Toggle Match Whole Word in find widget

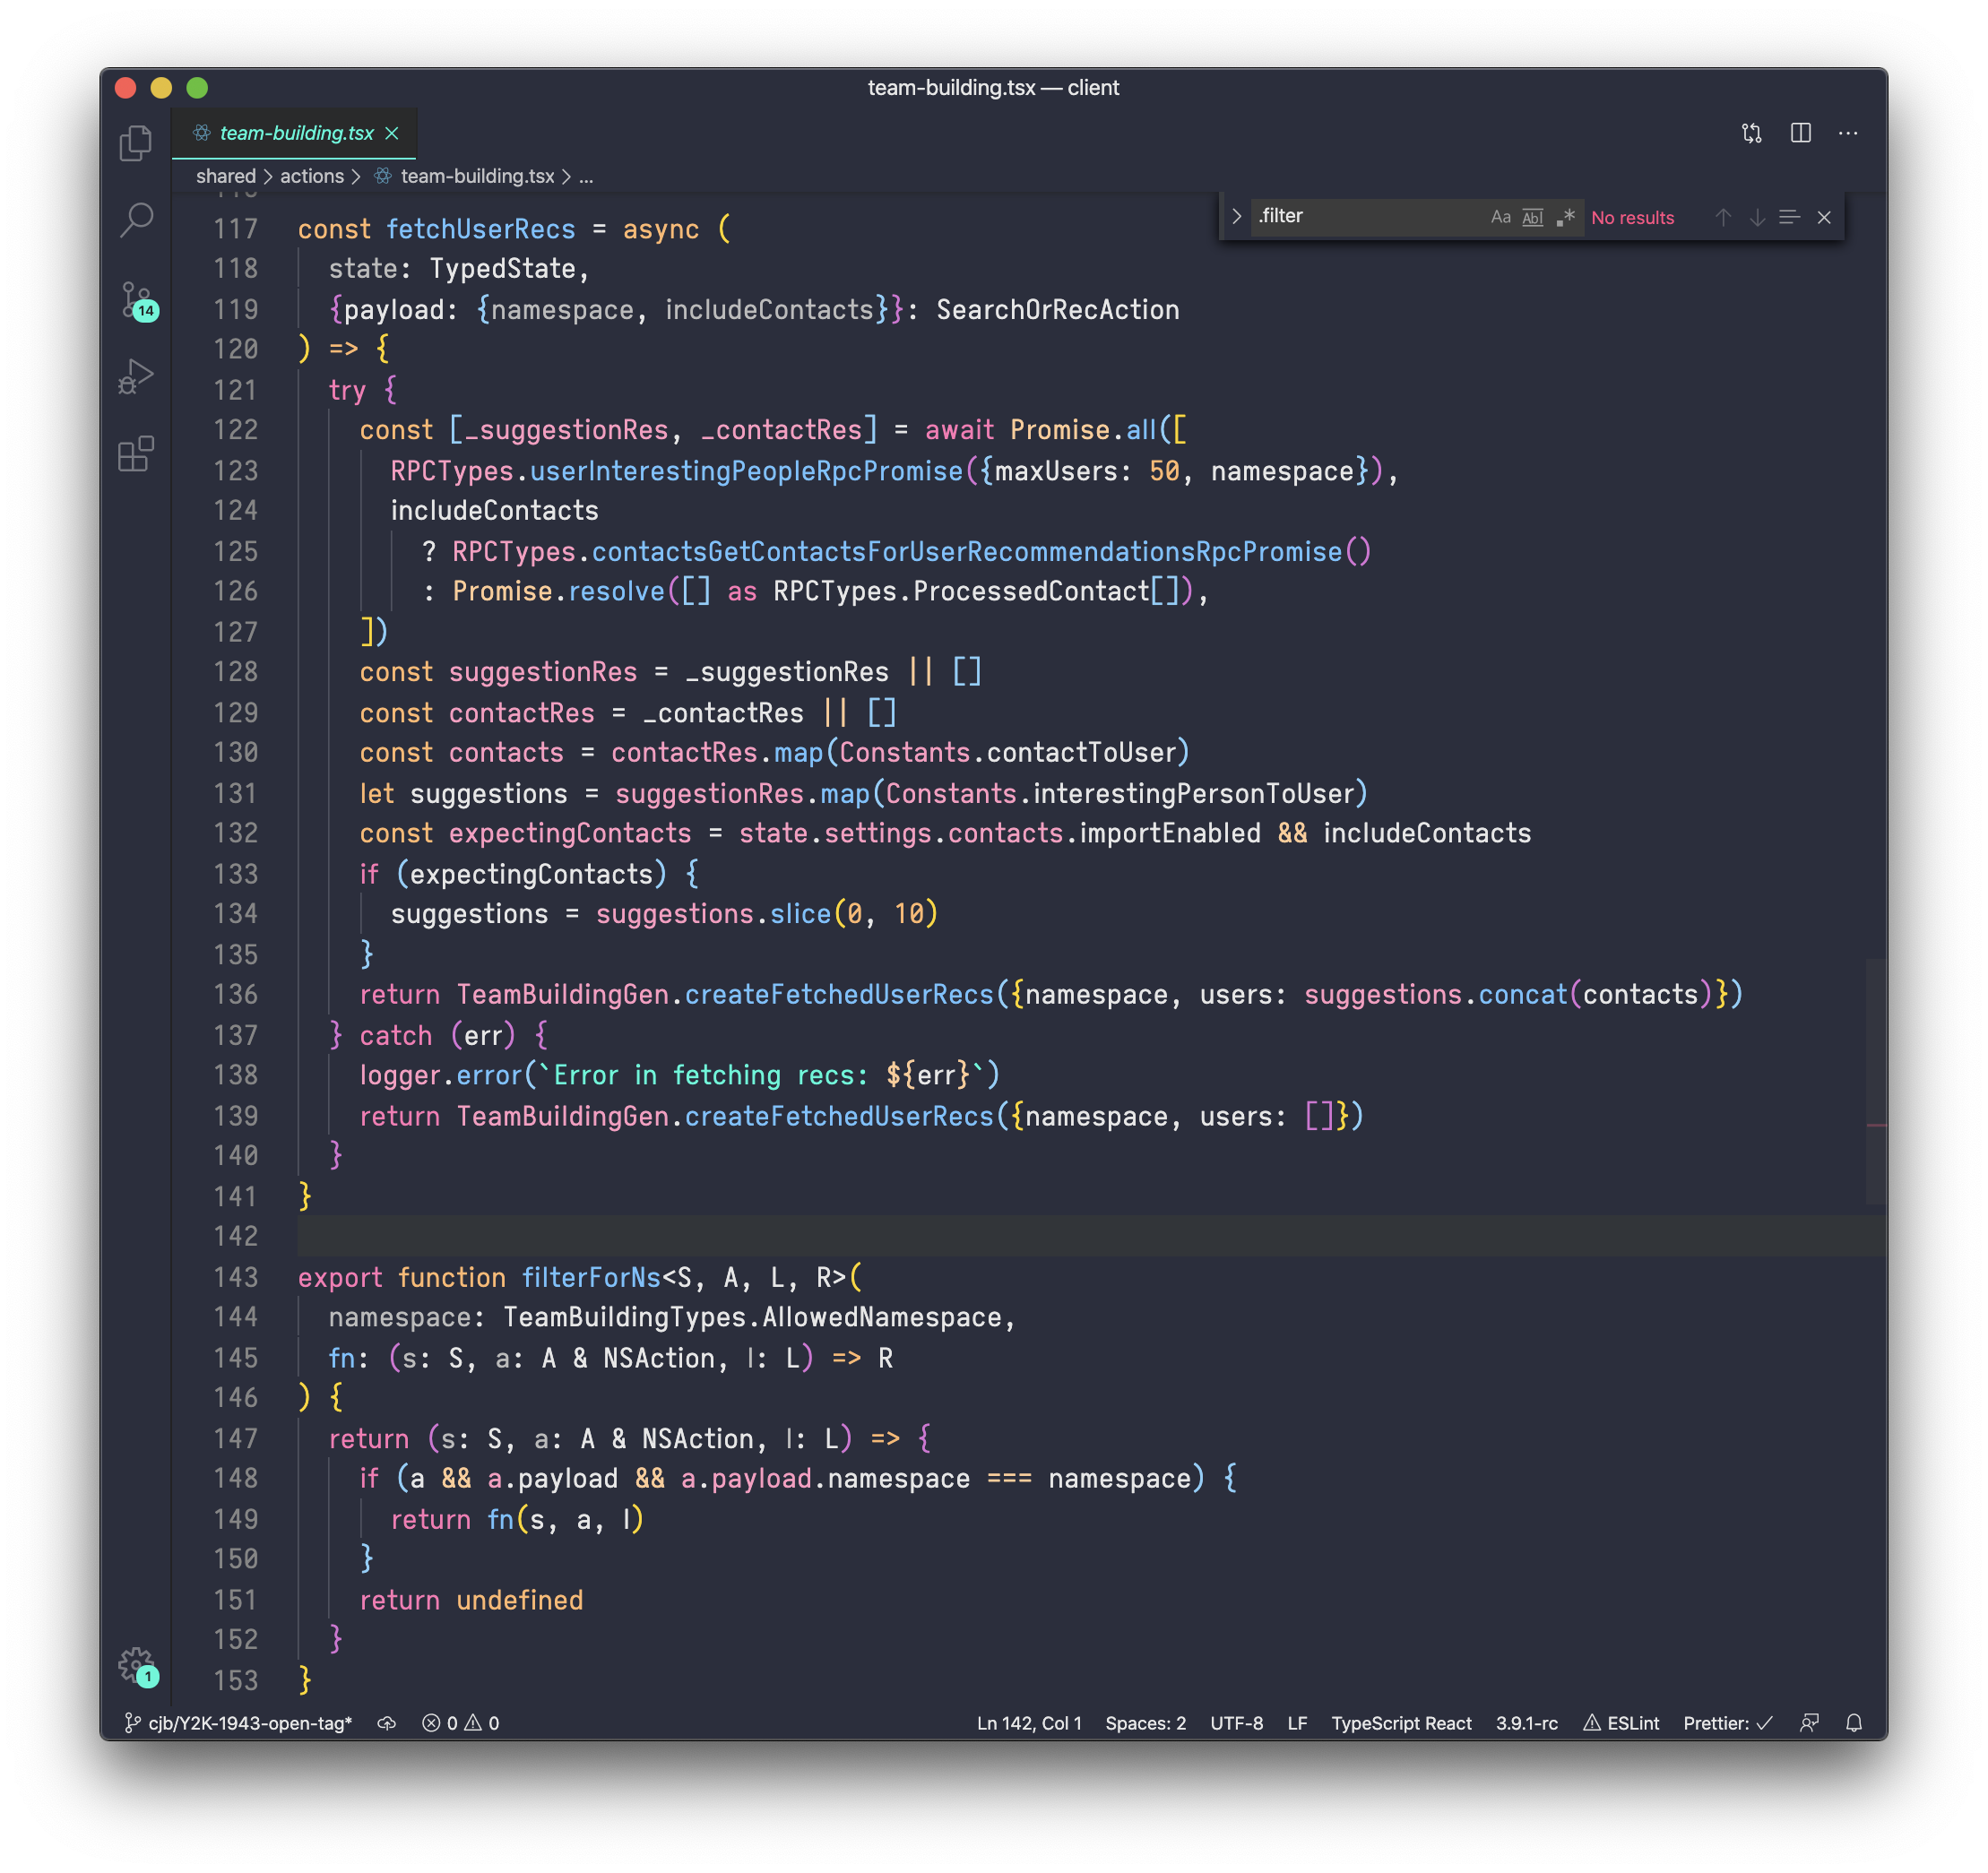[x=1532, y=217]
